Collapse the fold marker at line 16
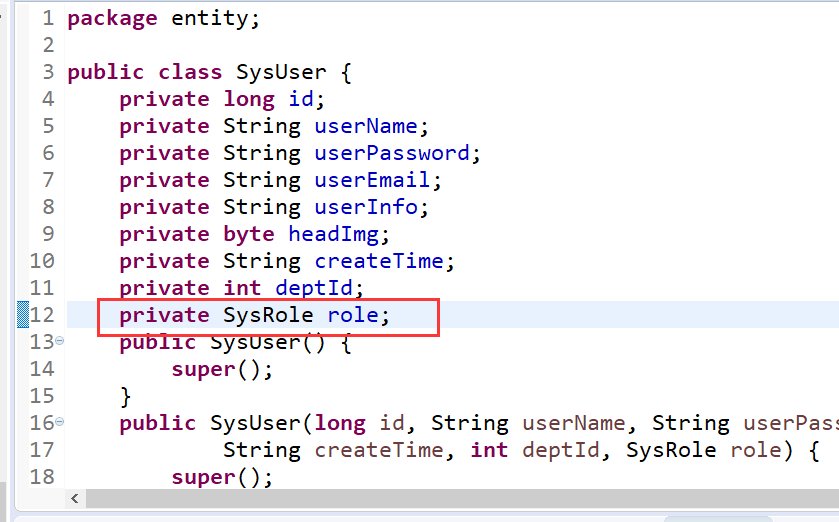Viewport: 839px width, 522px height. point(59,422)
